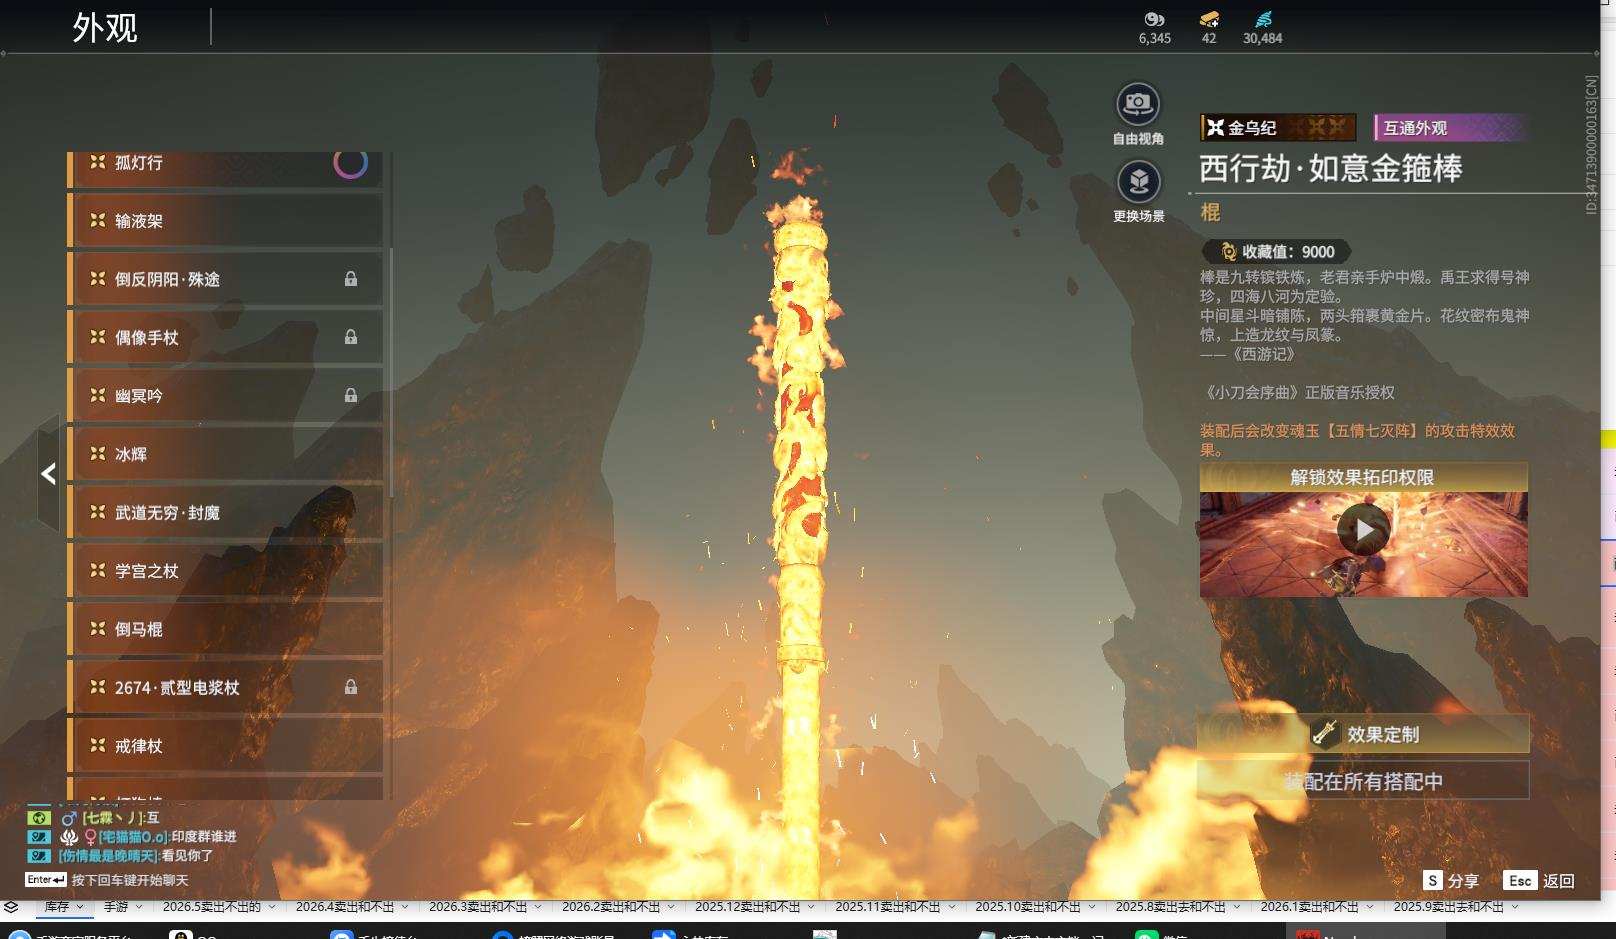Open the 自由视角 free camera view

pos(1137,104)
